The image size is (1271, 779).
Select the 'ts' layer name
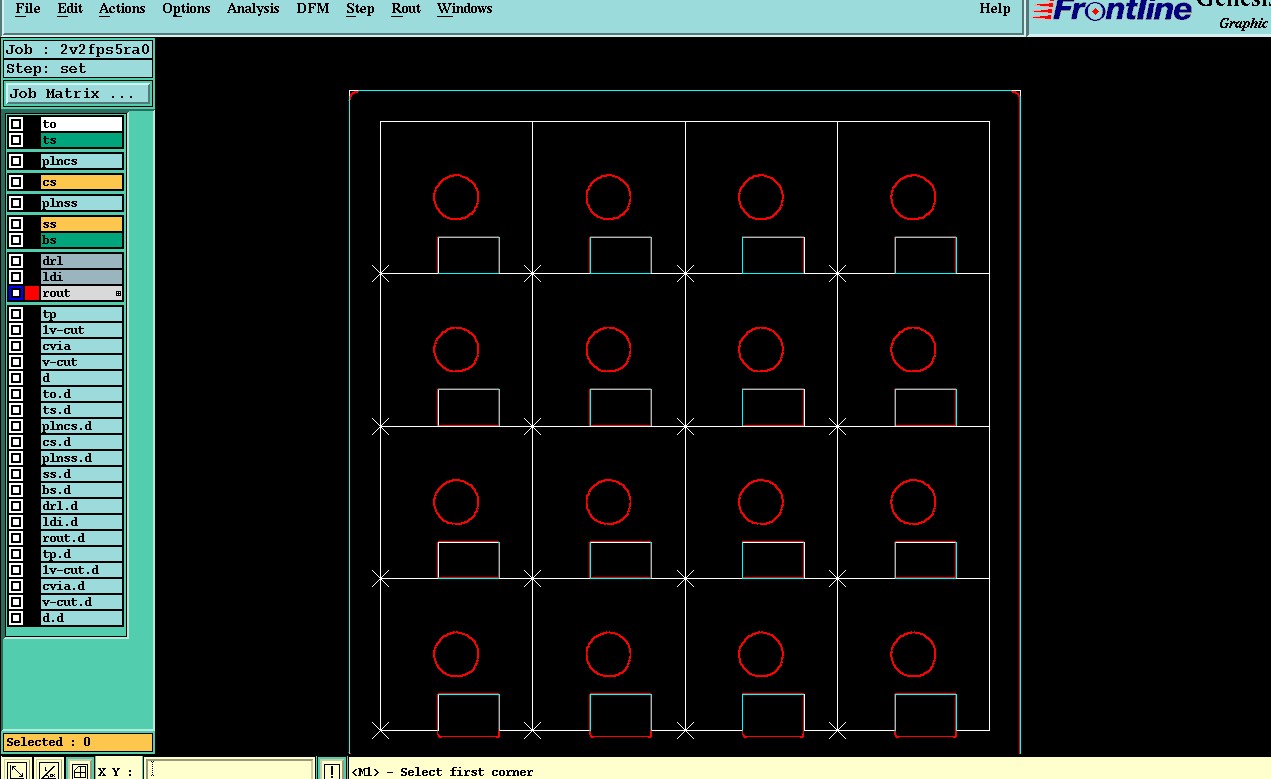[82, 141]
